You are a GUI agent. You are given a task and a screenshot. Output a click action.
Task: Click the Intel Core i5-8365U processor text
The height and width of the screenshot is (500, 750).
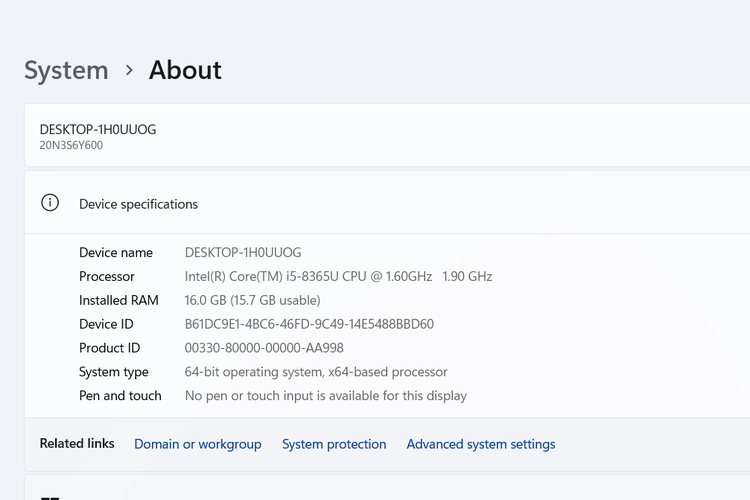[338, 276]
